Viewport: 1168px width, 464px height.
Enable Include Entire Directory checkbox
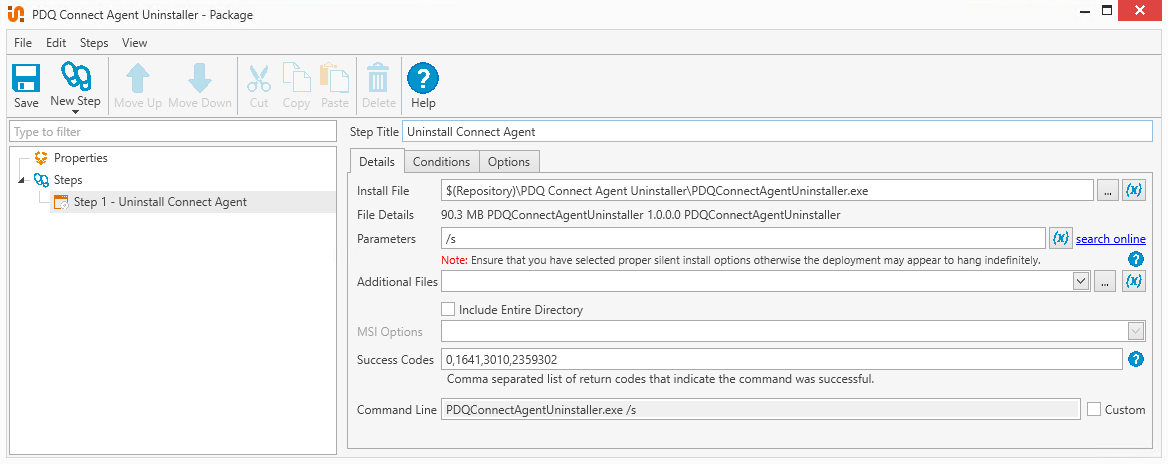[448, 309]
